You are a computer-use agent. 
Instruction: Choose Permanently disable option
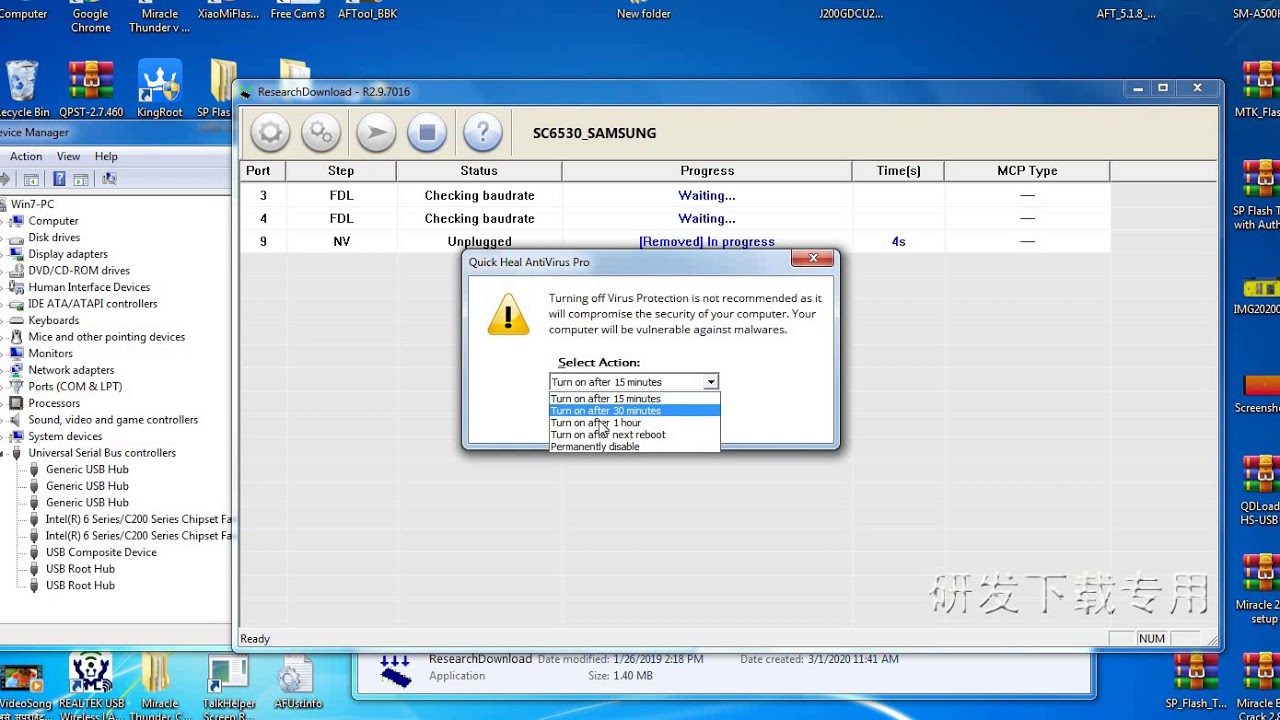tap(634, 446)
